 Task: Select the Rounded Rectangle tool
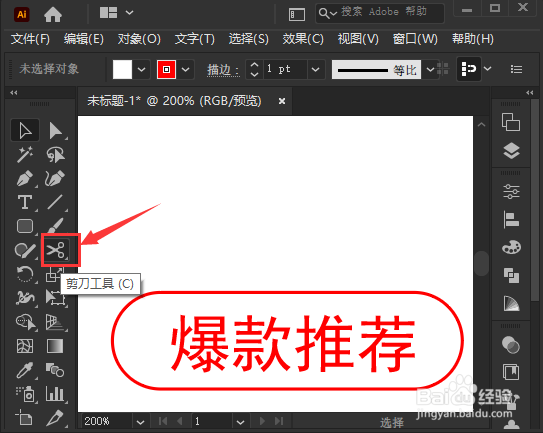click(25, 226)
